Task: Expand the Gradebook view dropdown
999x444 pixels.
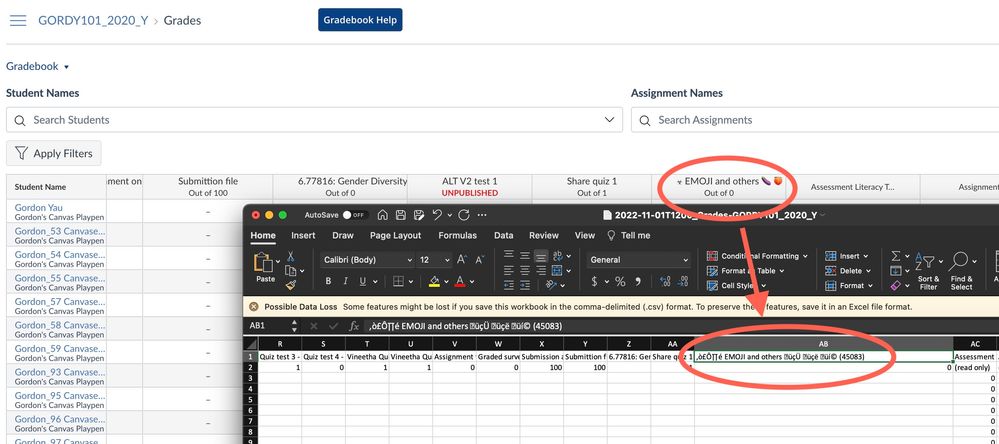Action: (x=38, y=67)
